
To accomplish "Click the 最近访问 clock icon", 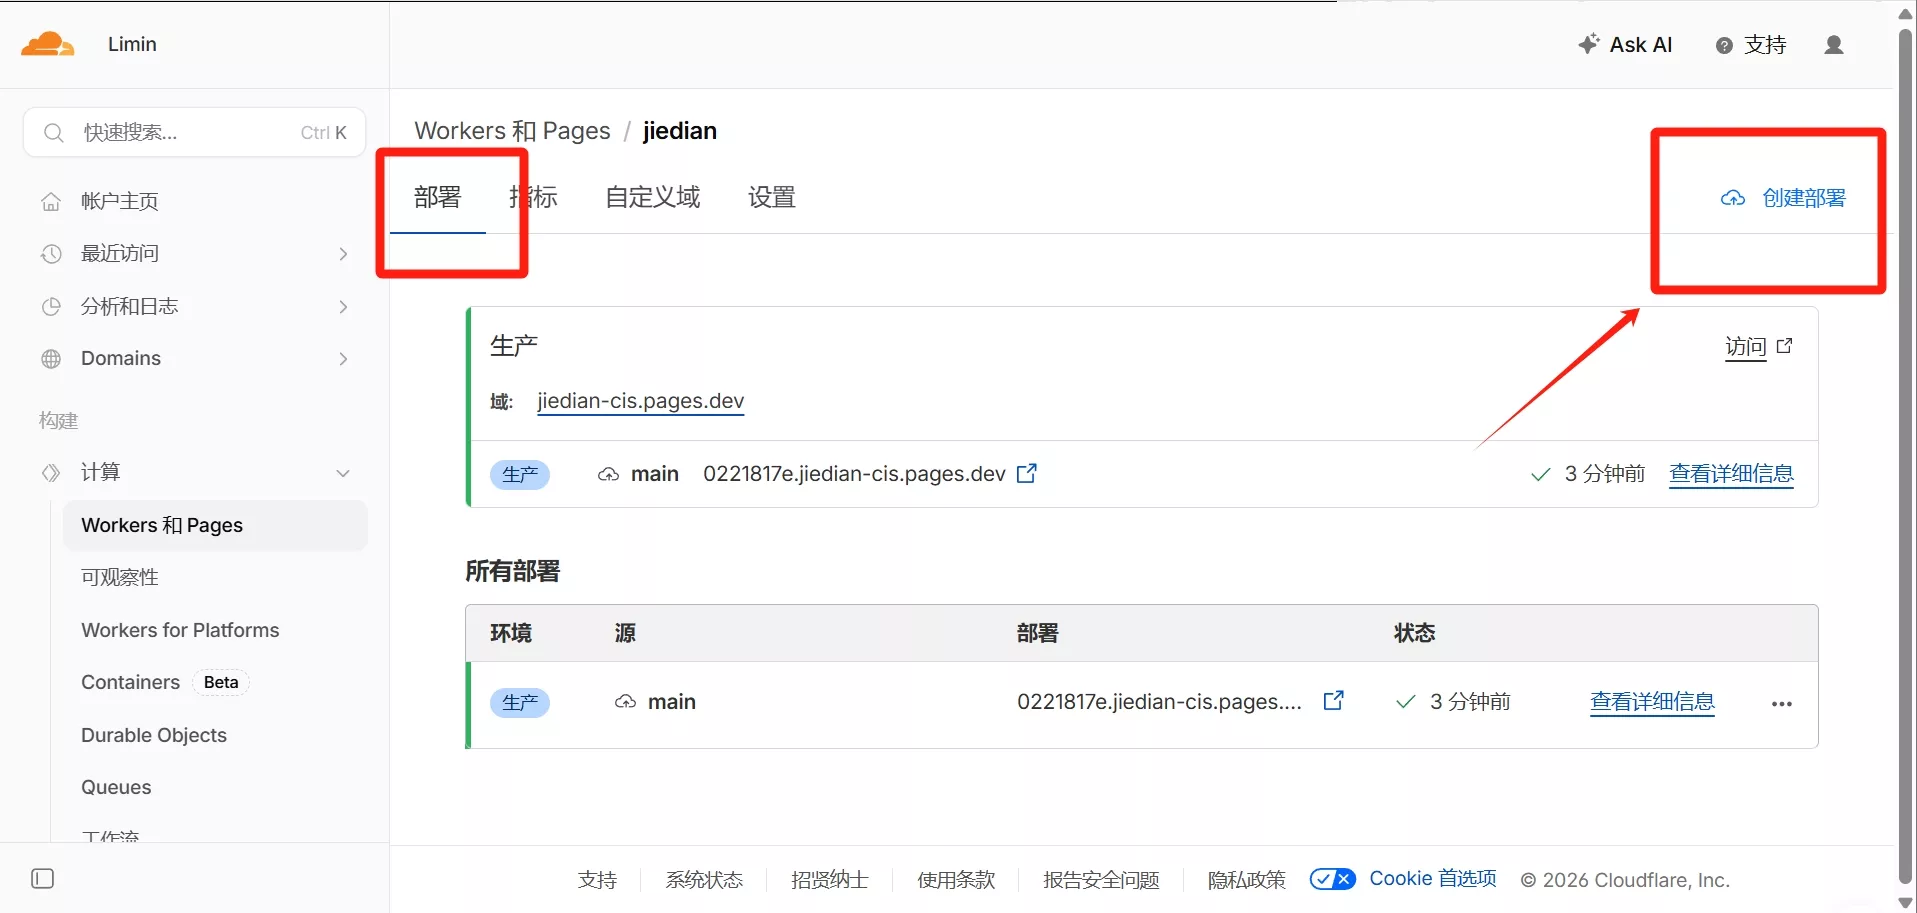I will pos(51,254).
